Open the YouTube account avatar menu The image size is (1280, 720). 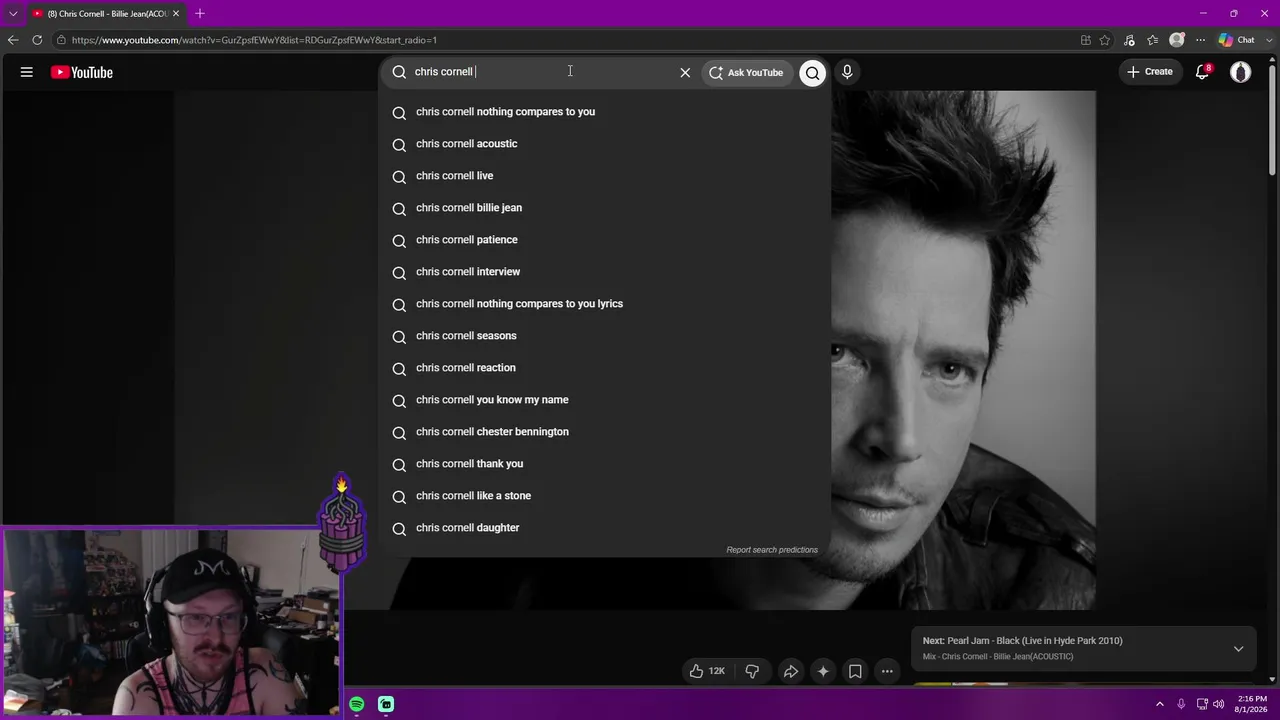click(1241, 72)
